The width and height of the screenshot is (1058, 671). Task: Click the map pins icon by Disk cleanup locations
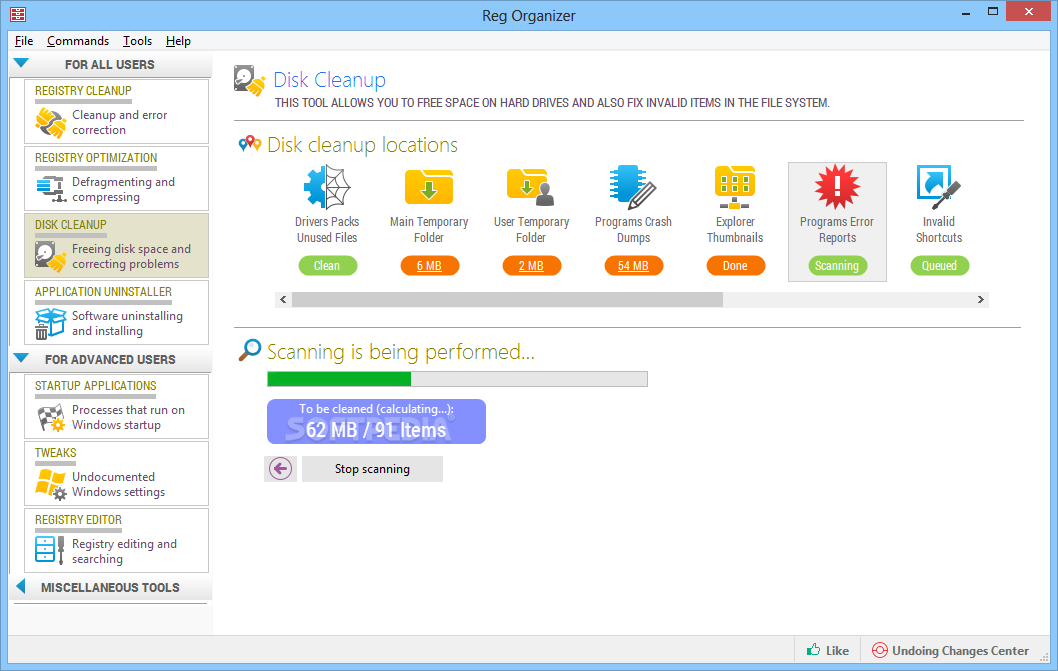(x=250, y=143)
